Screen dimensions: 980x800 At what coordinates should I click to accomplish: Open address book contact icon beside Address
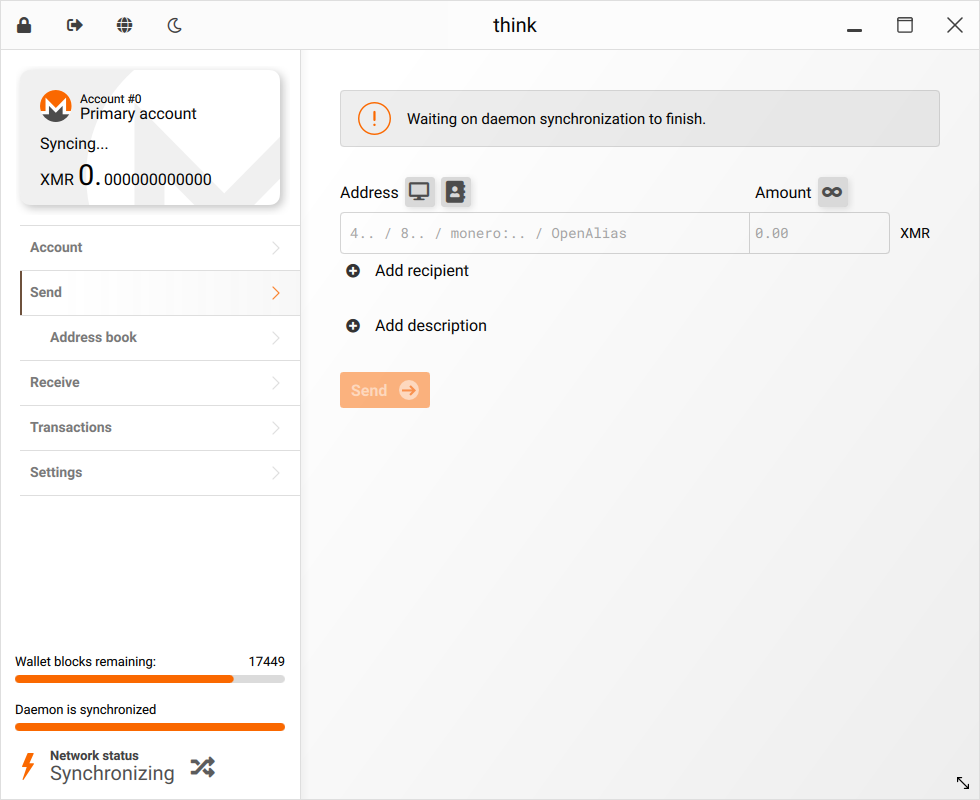tap(456, 192)
